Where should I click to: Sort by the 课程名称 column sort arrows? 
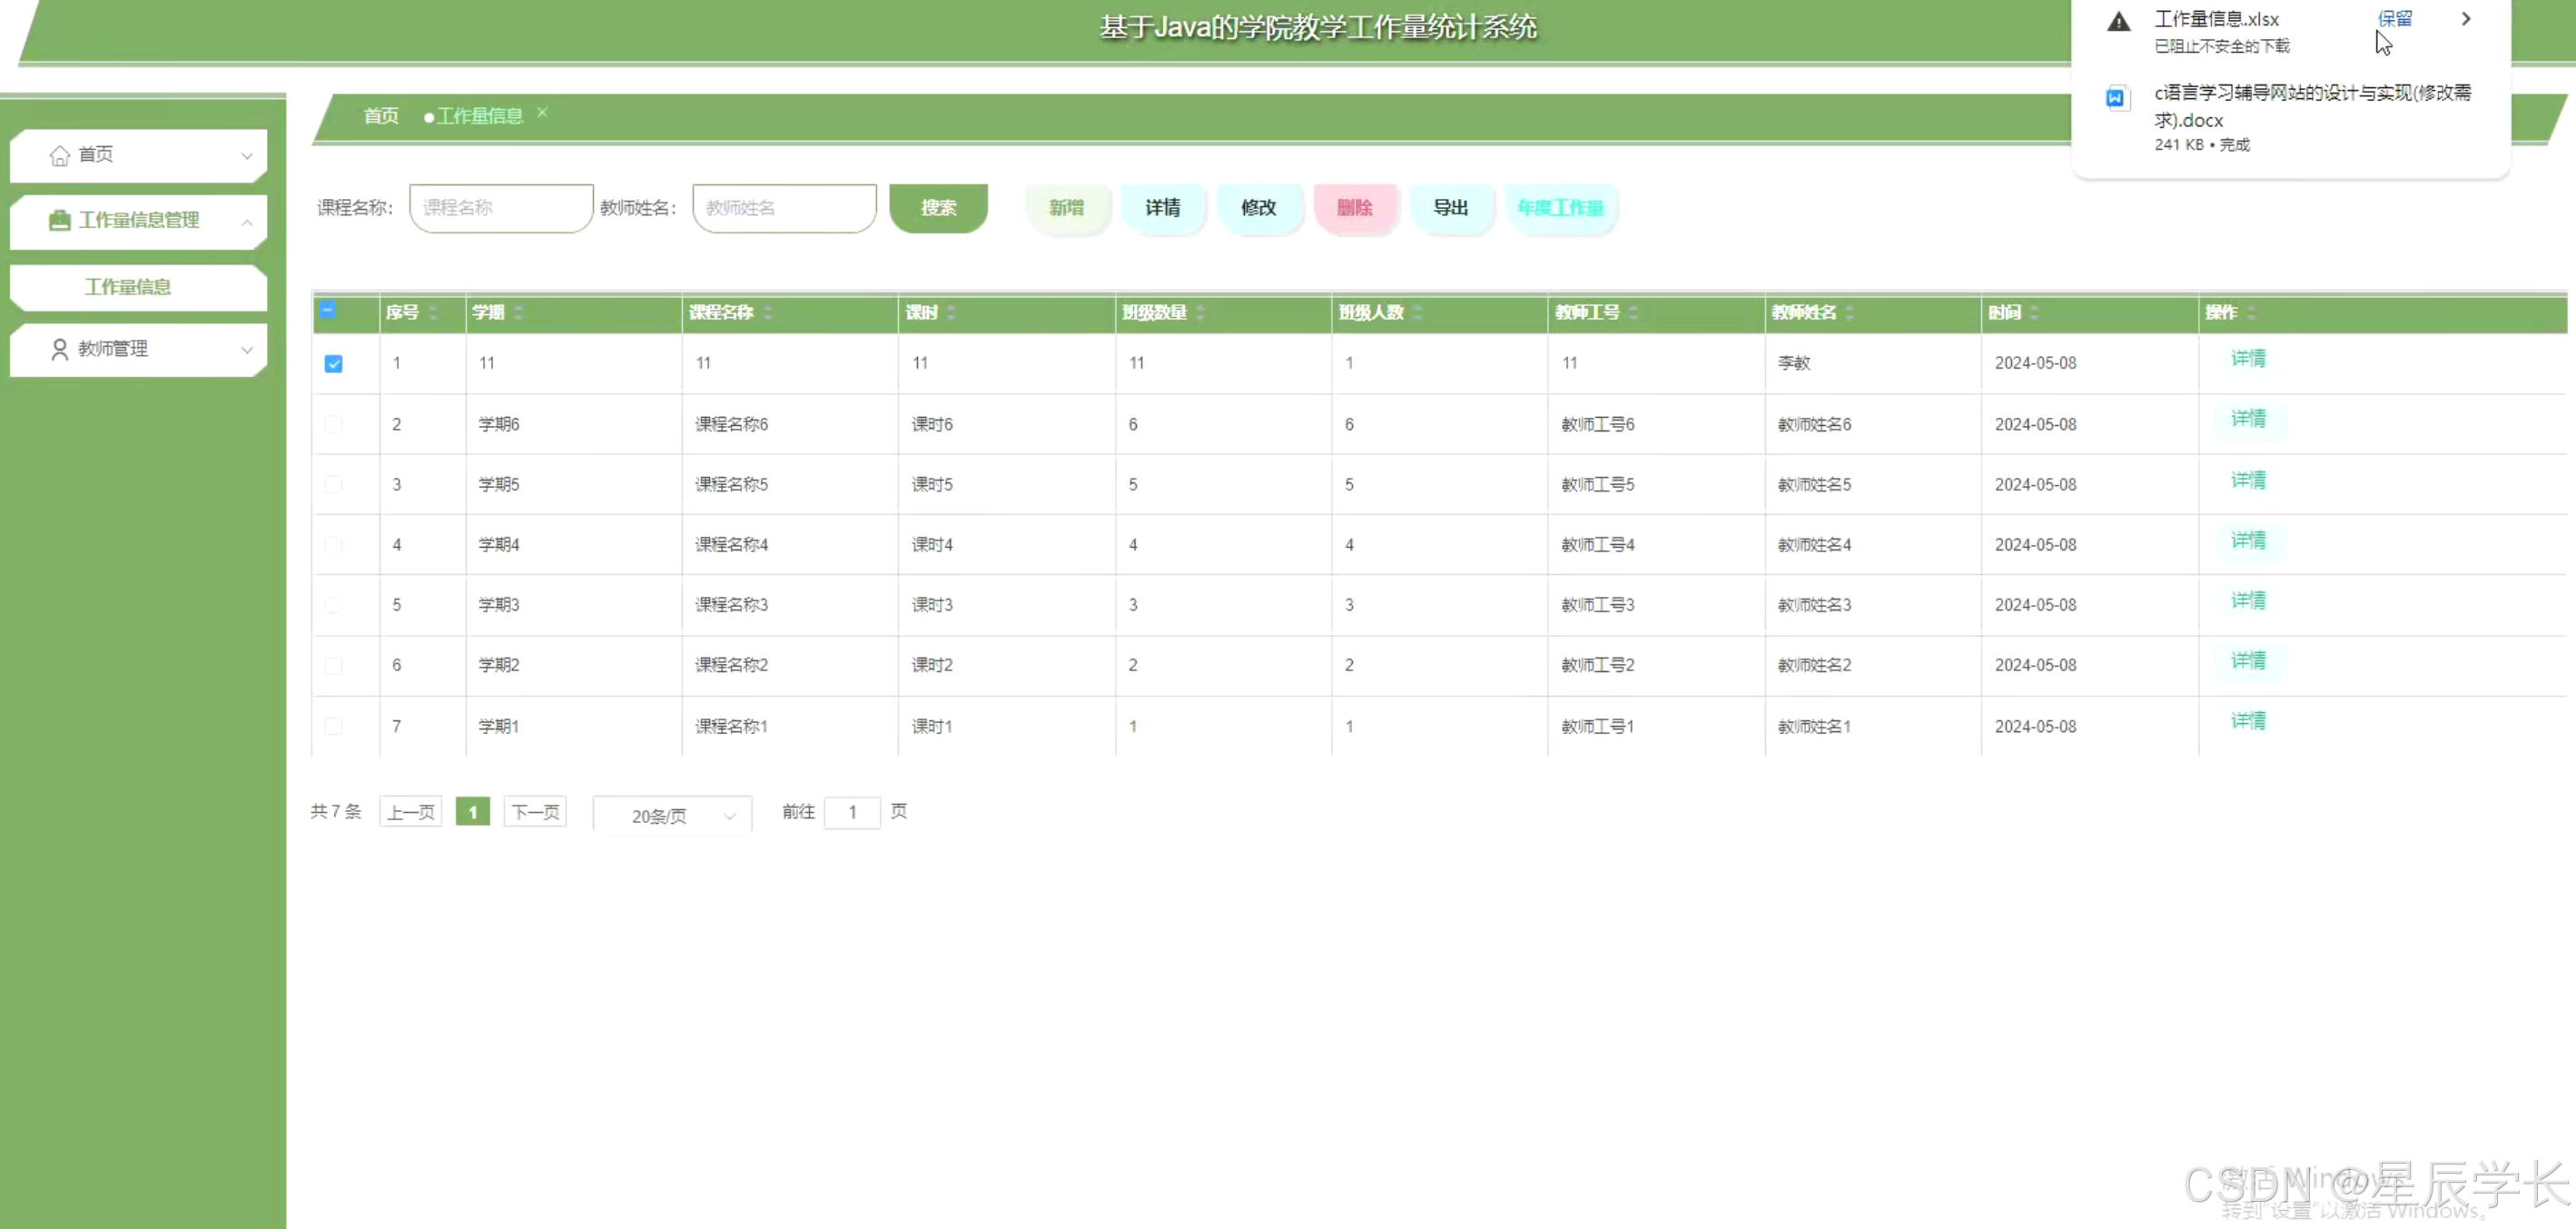tap(768, 313)
